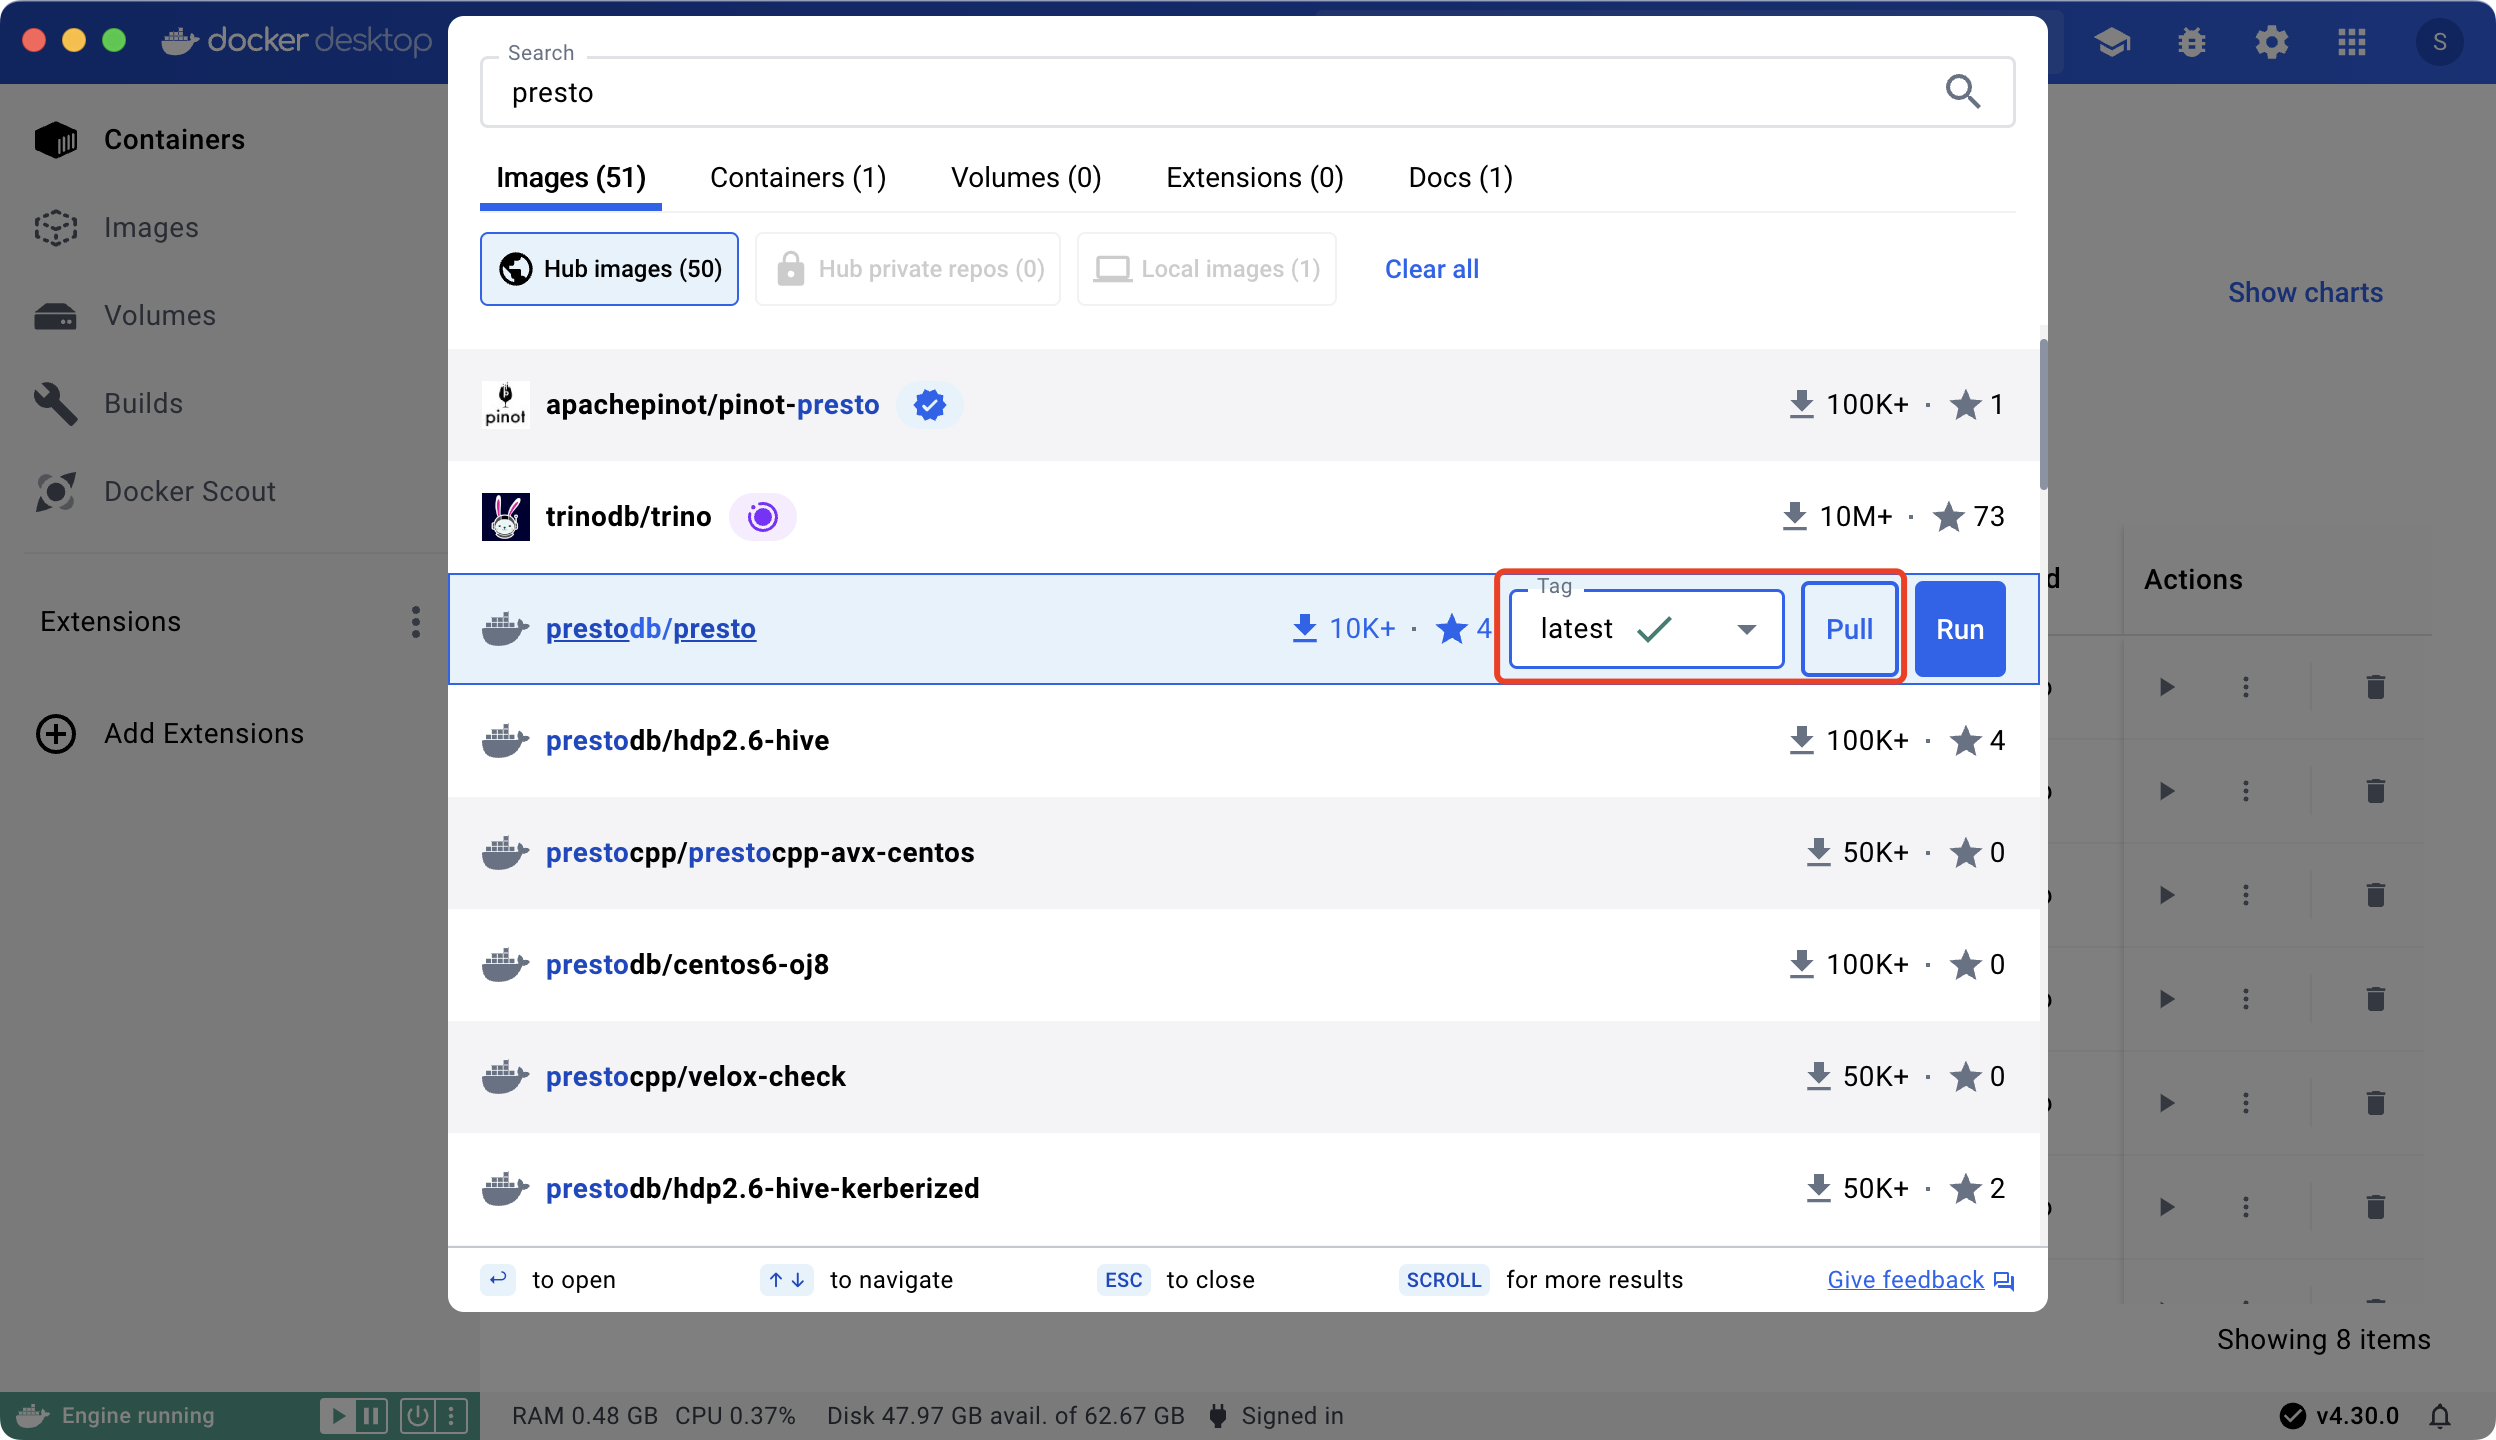2496x1440 pixels.
Task: Click the engine power icon in footer
Action: [417, 1416]
